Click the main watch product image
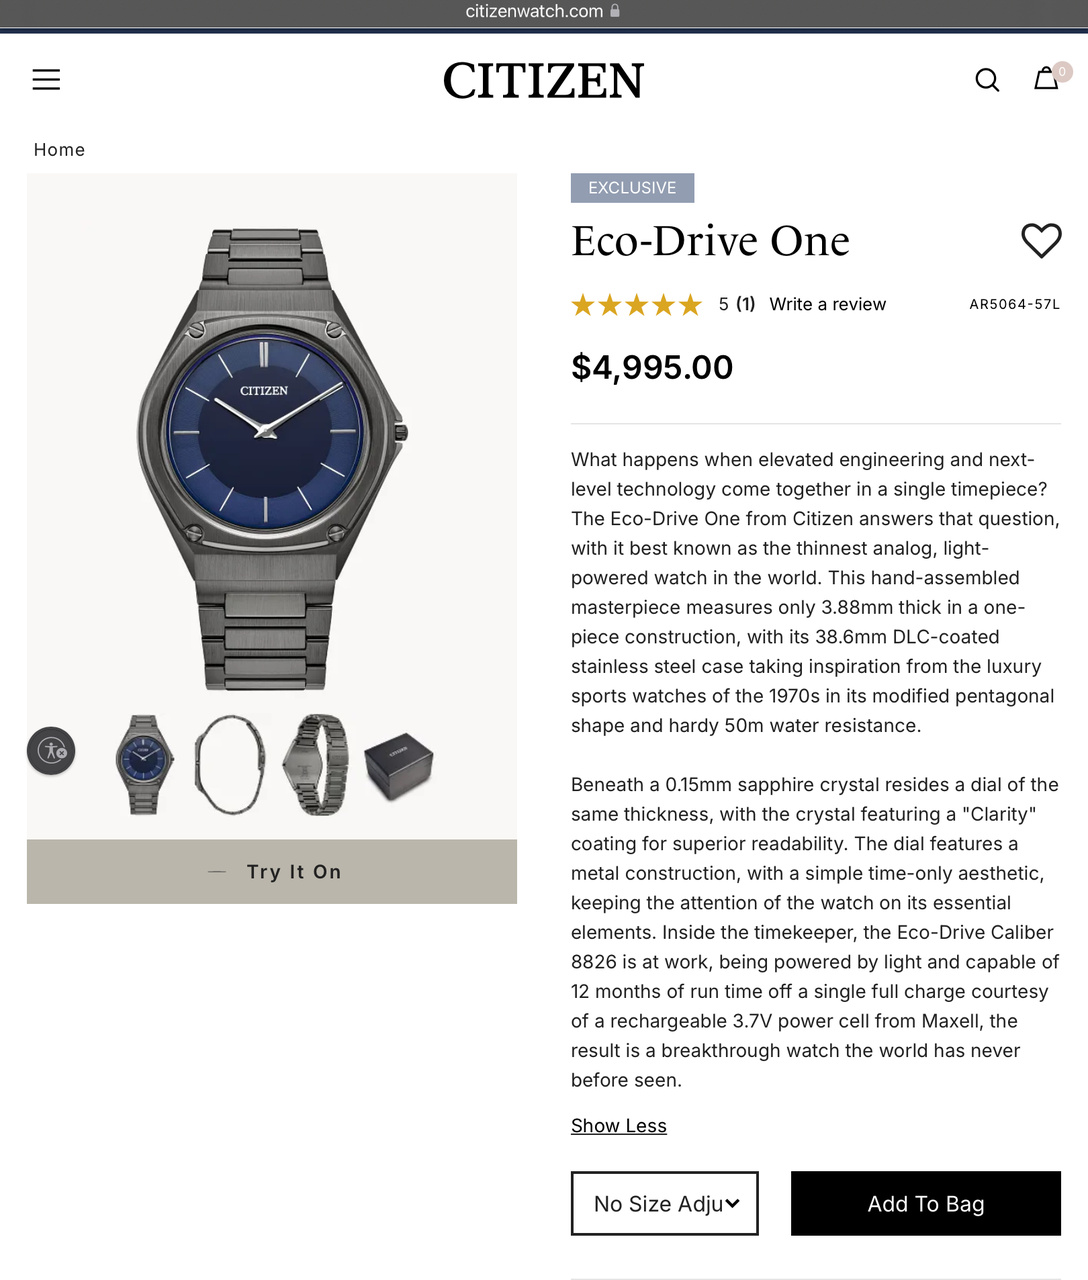The height and width of the screenshot is (1280, 1088). pos(272,458)
